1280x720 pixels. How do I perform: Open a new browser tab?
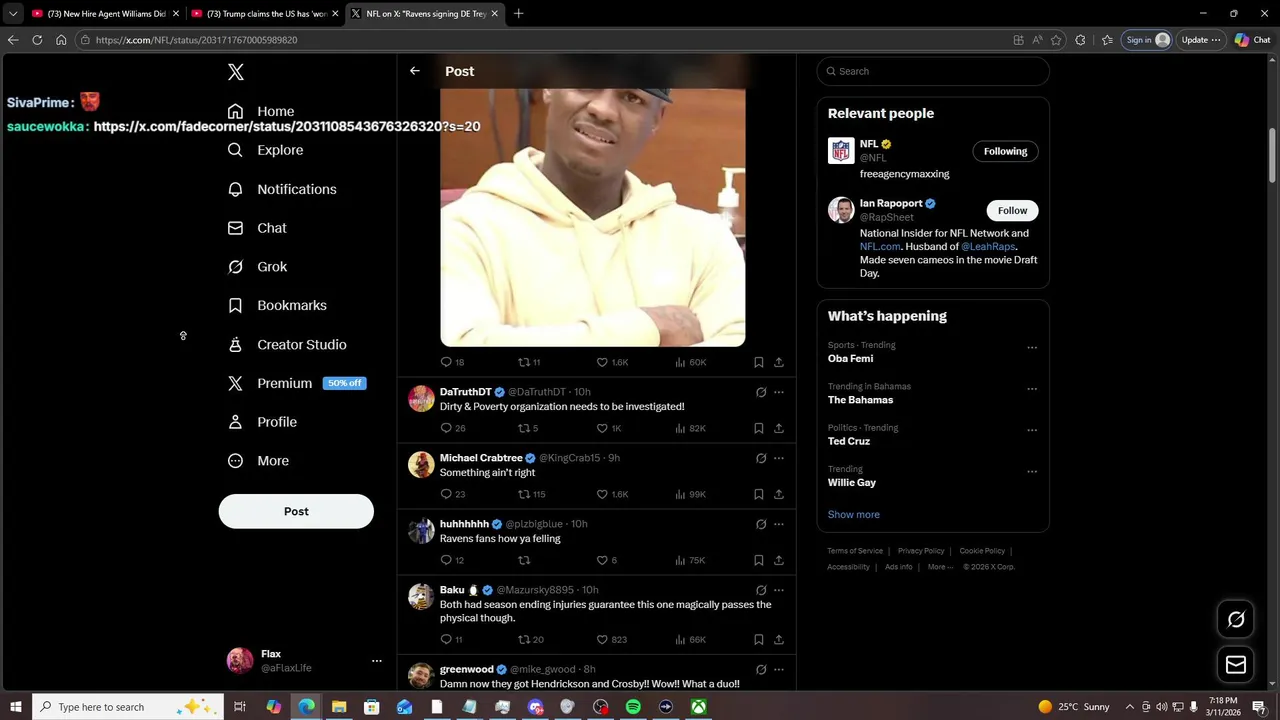(518, 14)
